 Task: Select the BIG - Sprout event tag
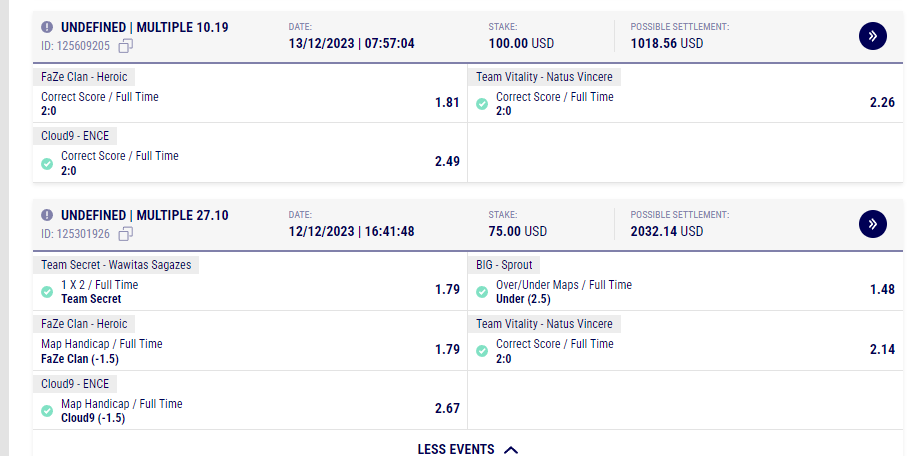pyautogui.click(x=504, y=265)
